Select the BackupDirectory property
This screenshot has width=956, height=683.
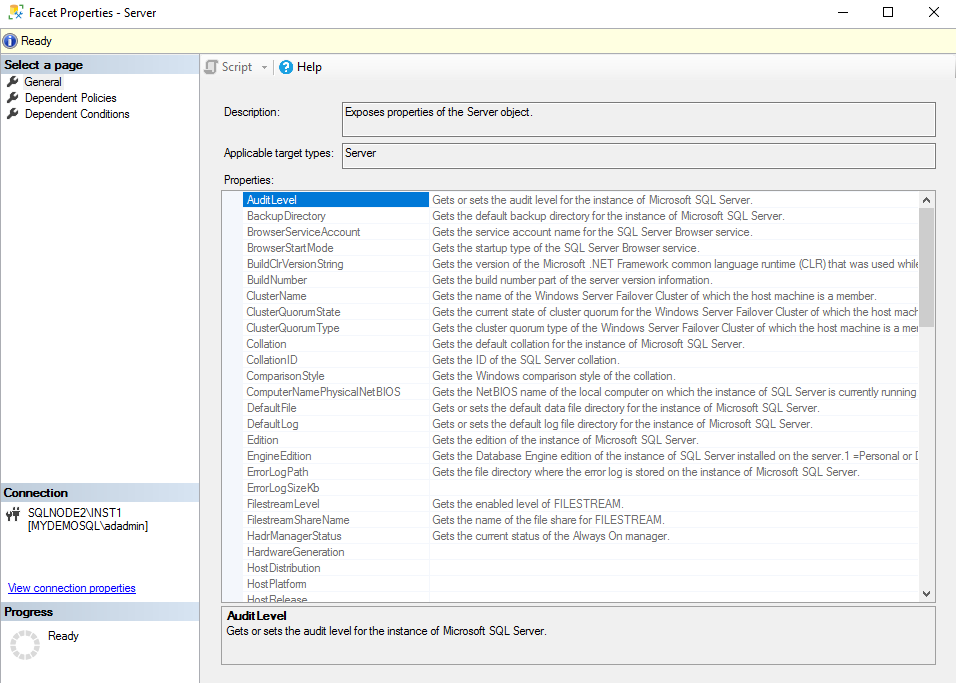coord(286,216)
